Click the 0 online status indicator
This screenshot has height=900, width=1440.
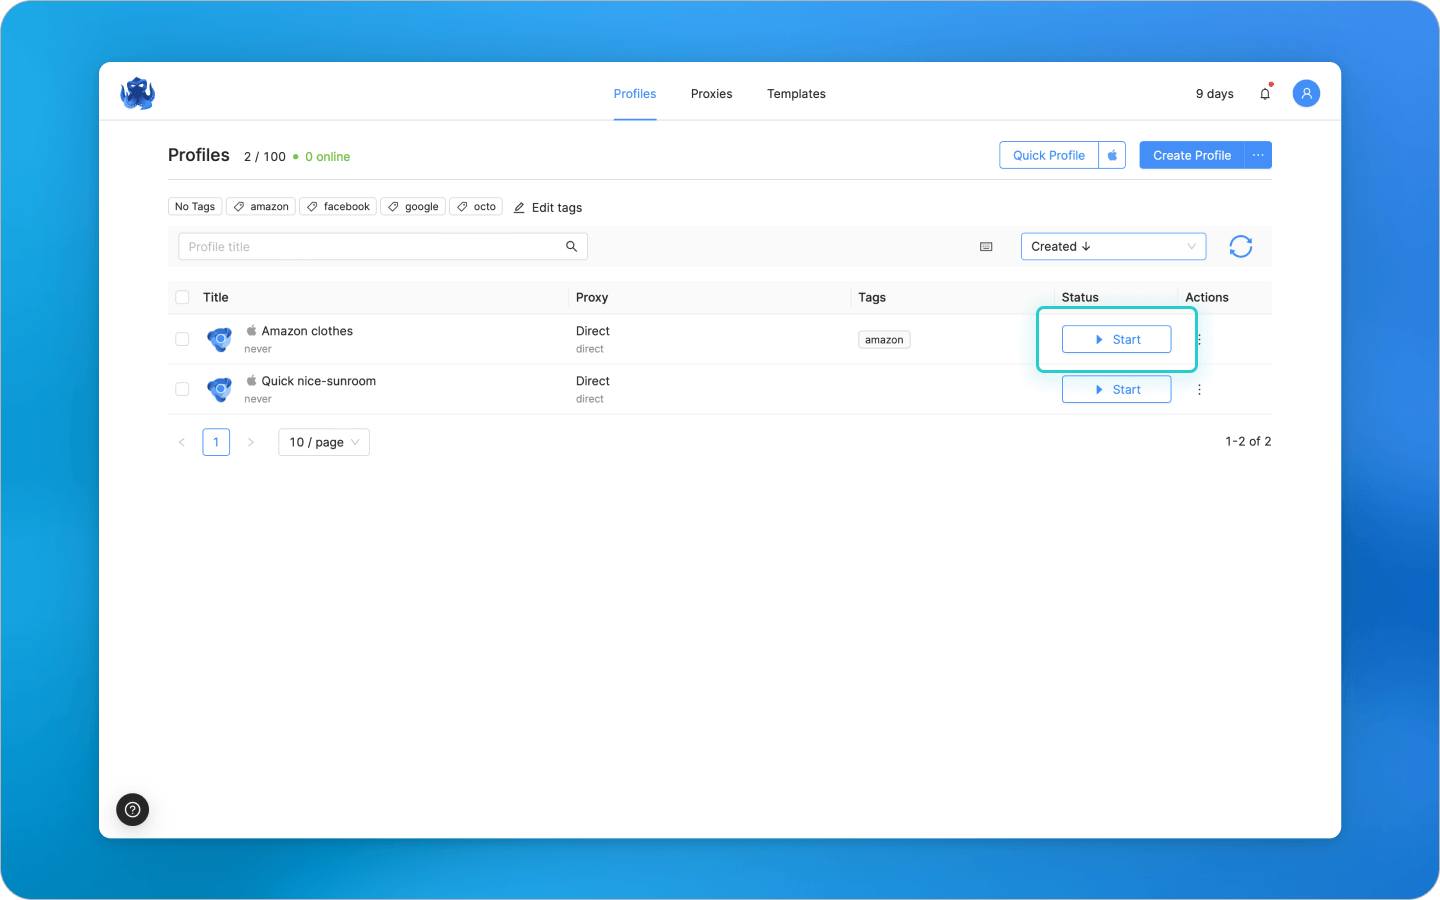tap(325, 156)
